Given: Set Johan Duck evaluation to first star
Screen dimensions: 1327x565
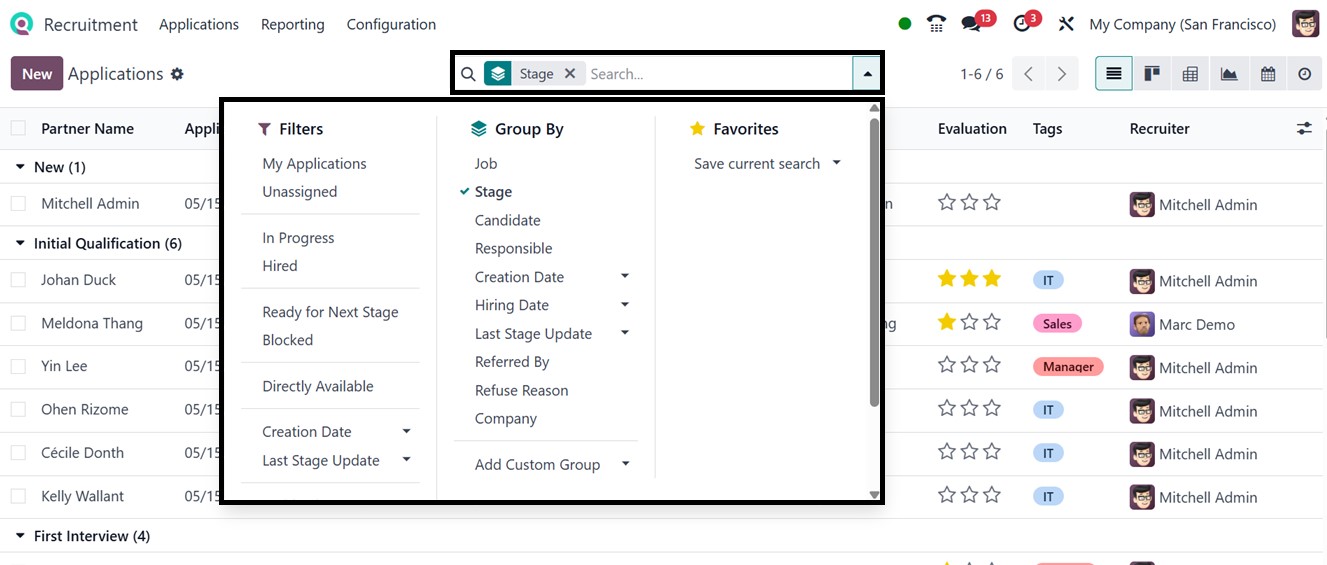Looking at the screenshot, I should (x=946, y=279).
